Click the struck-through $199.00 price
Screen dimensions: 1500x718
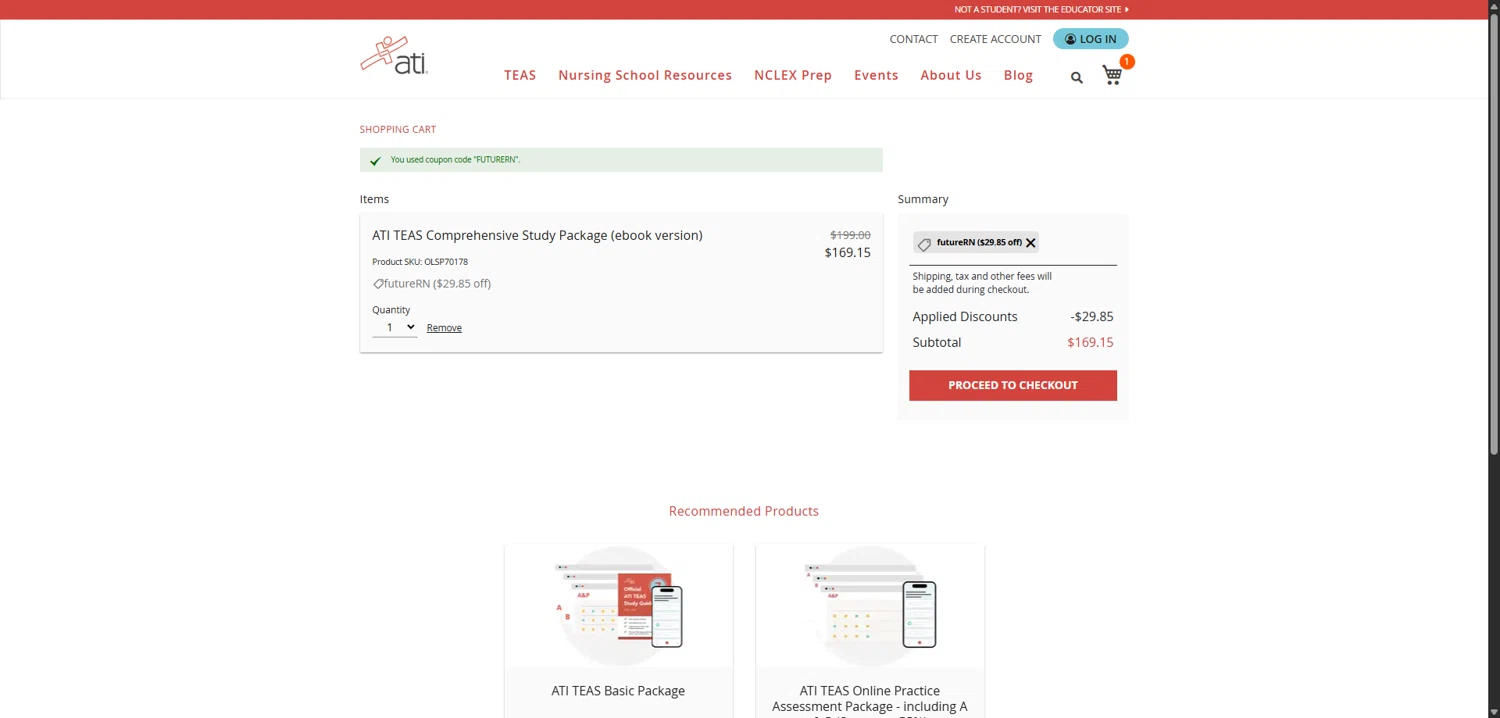click(850, 235)
